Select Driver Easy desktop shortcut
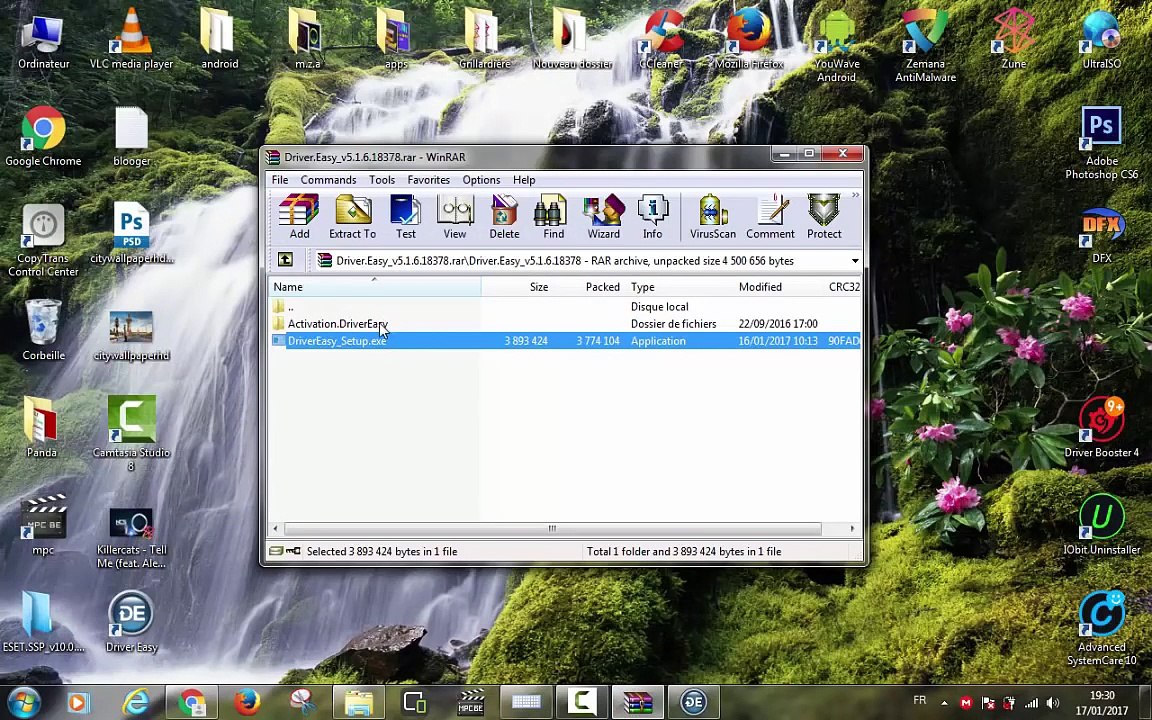The height and width of the screenshot is (720, 1152). click(132, 622)
